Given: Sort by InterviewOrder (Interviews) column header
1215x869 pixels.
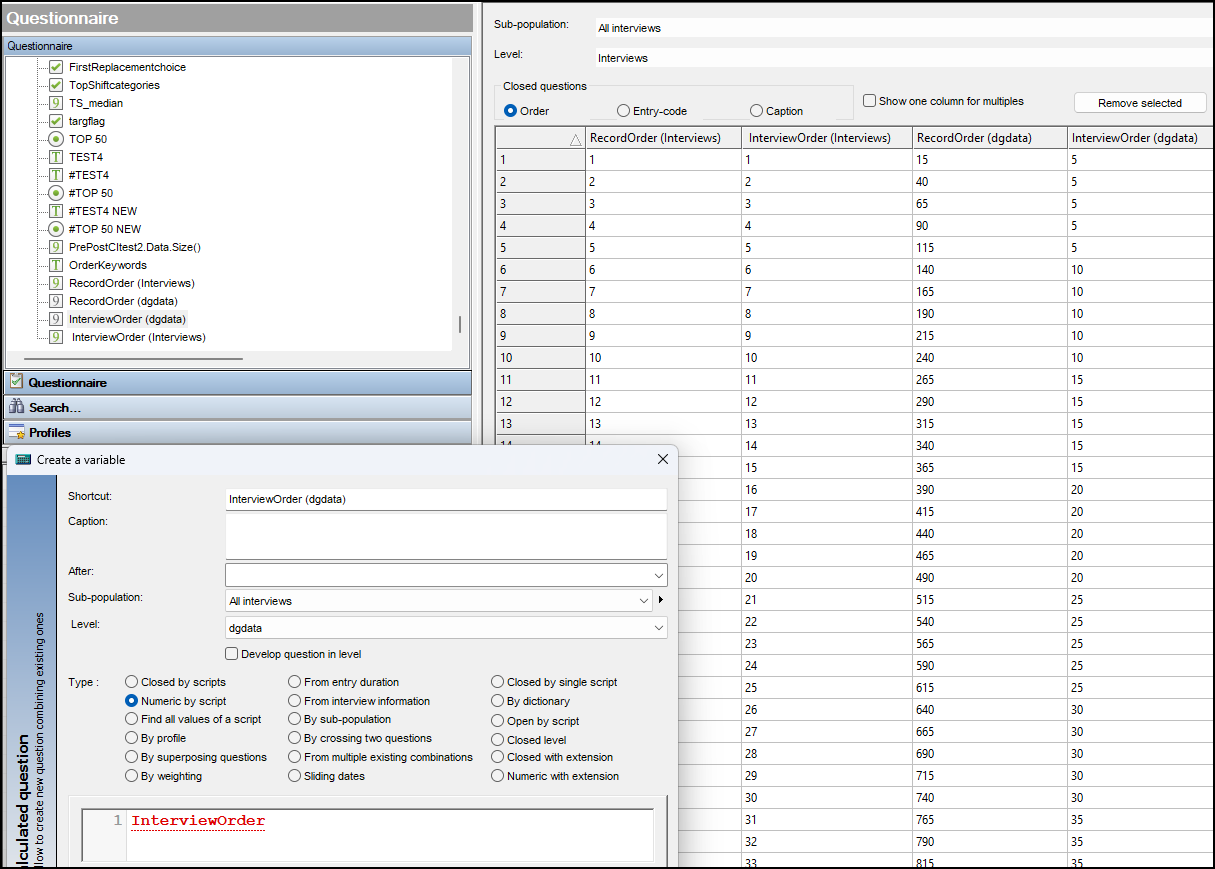Looking at the screenshot, I should 826,138.
